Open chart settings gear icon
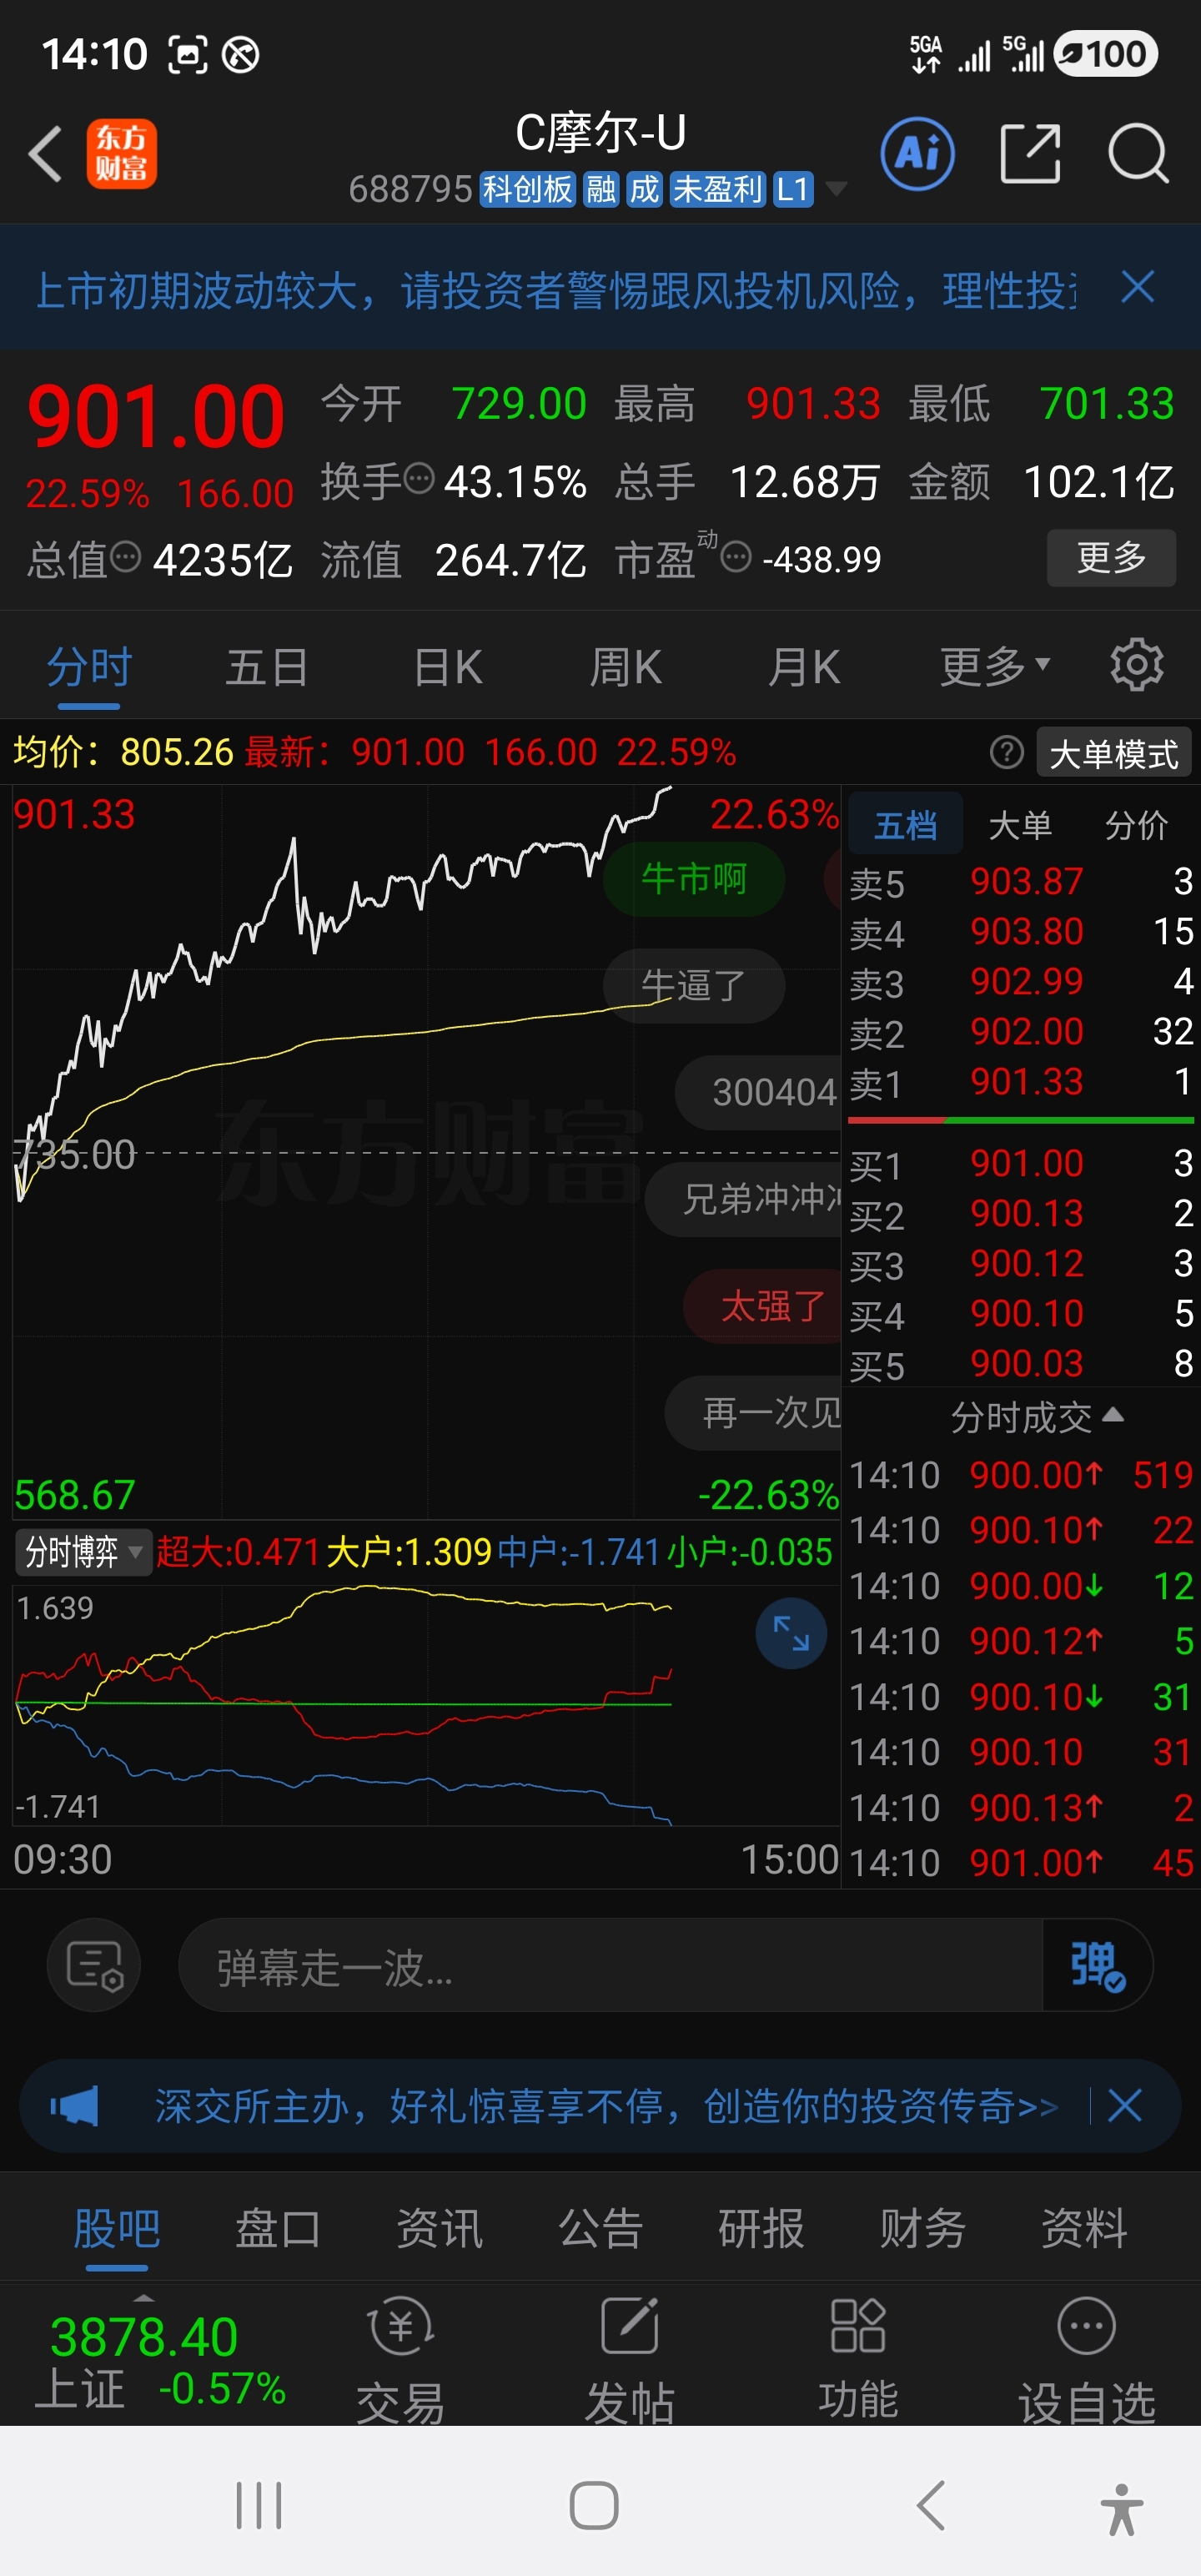 (1137, 665)
